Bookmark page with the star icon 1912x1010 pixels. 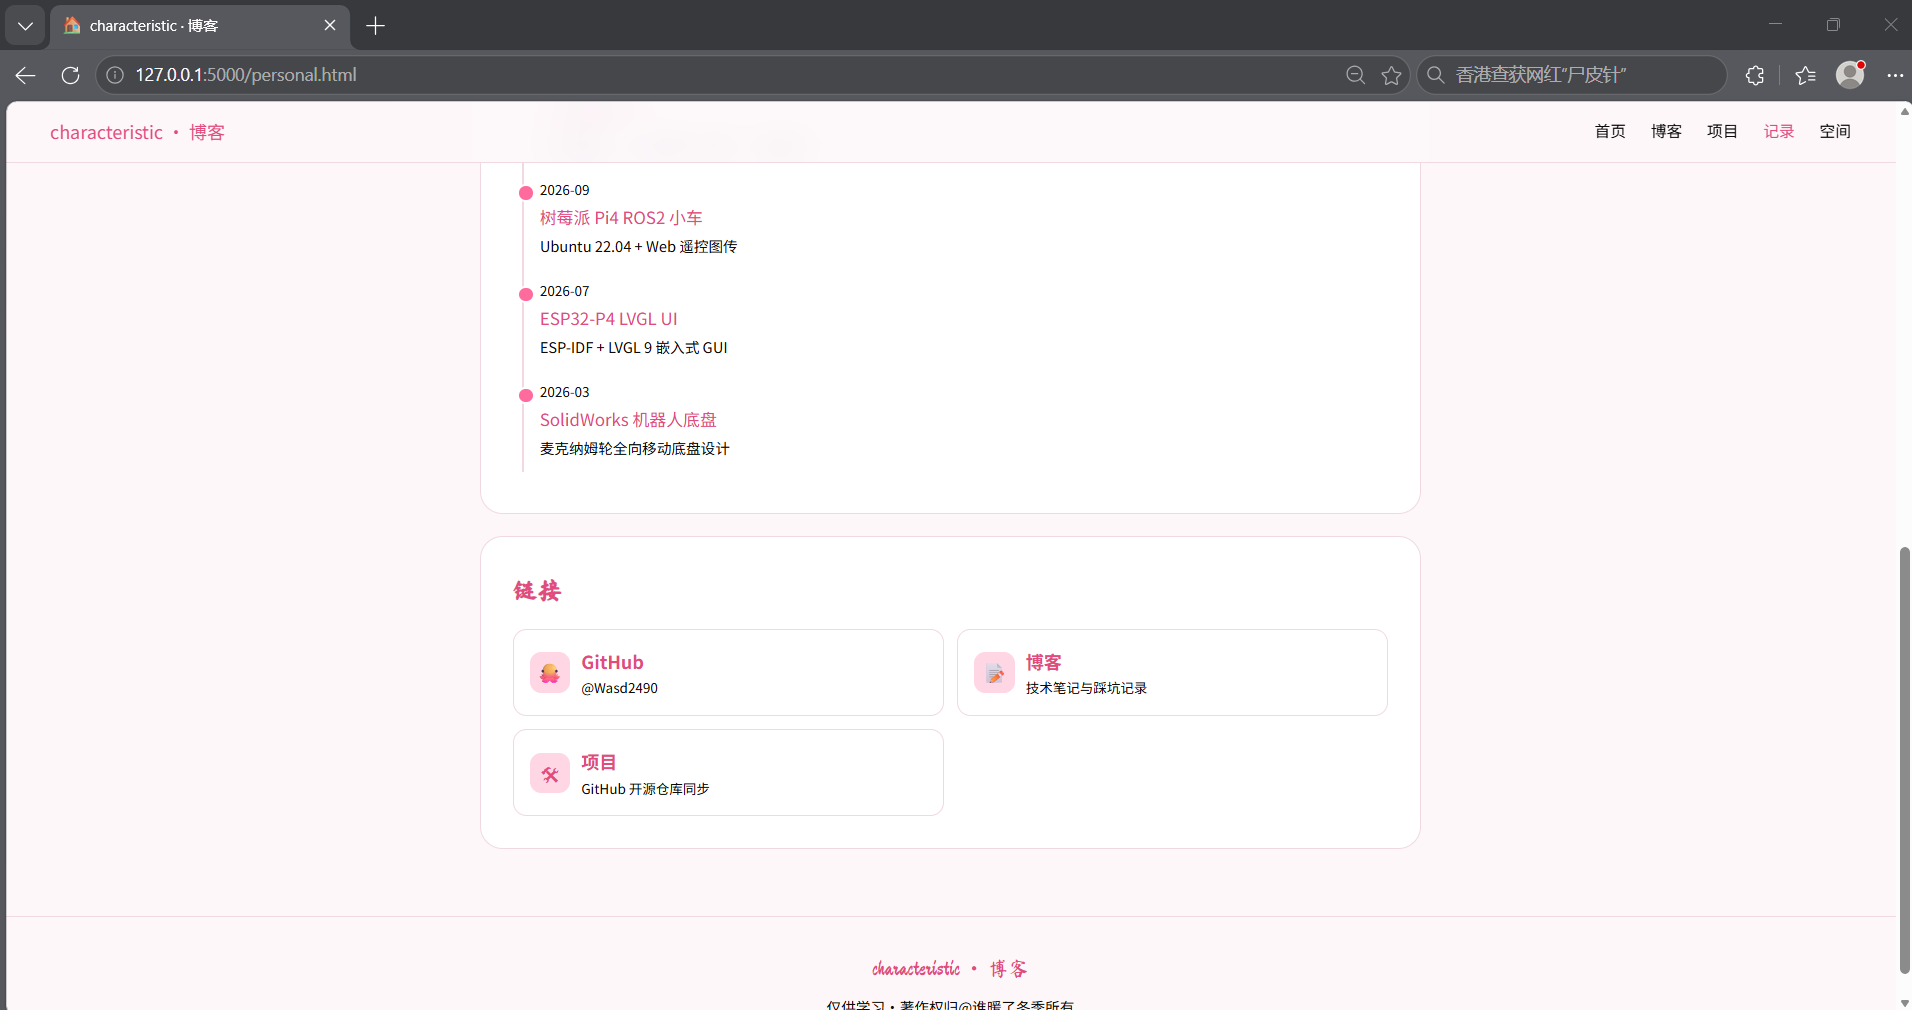[1391, 75]
